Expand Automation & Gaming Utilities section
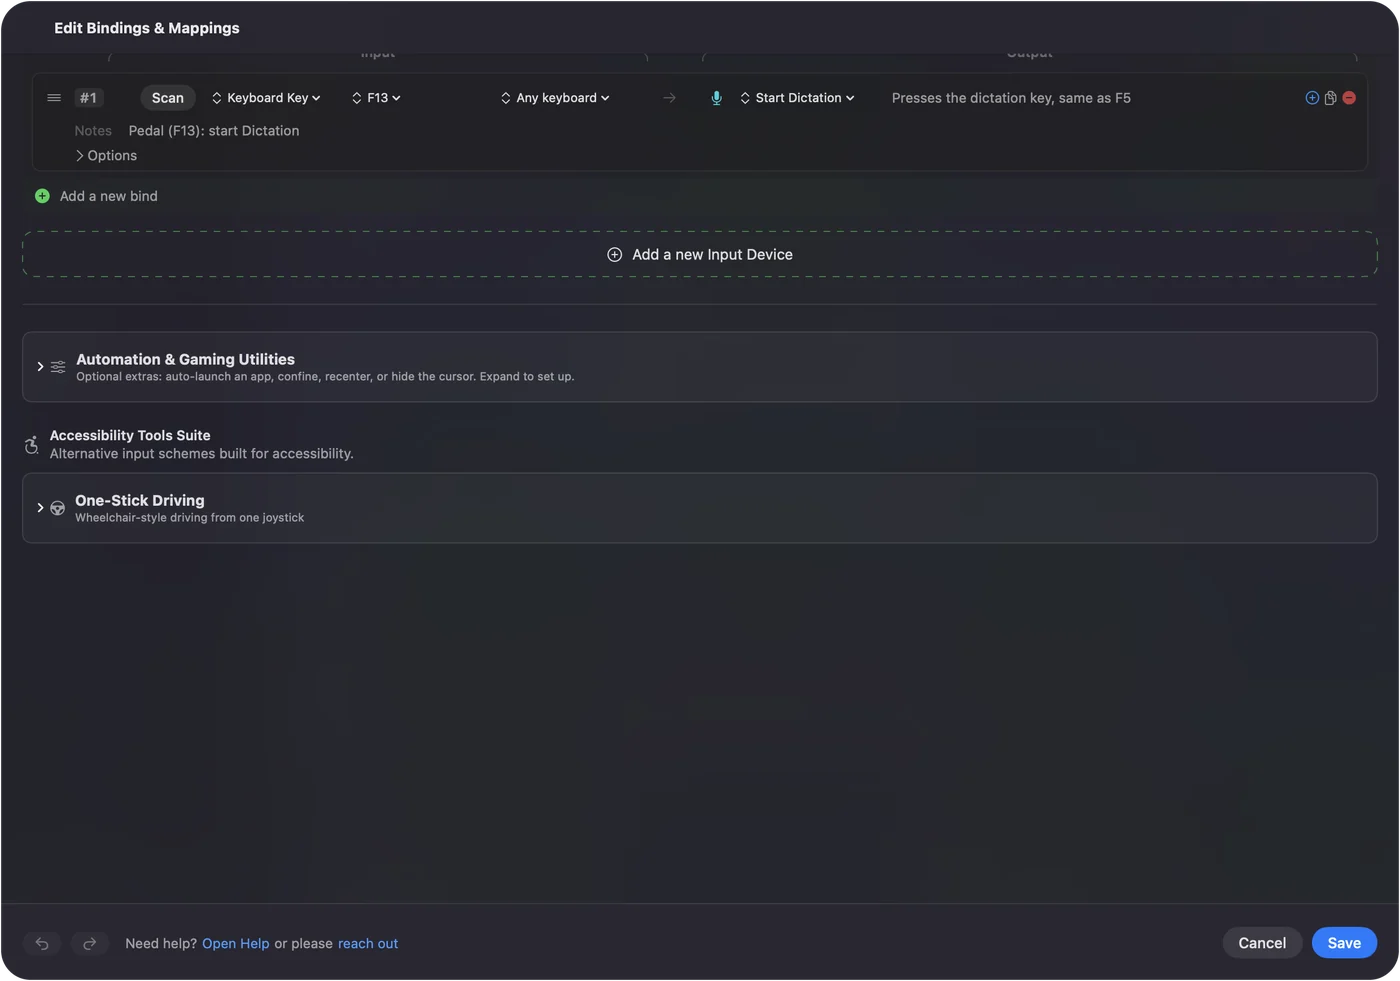 point(40,367)
